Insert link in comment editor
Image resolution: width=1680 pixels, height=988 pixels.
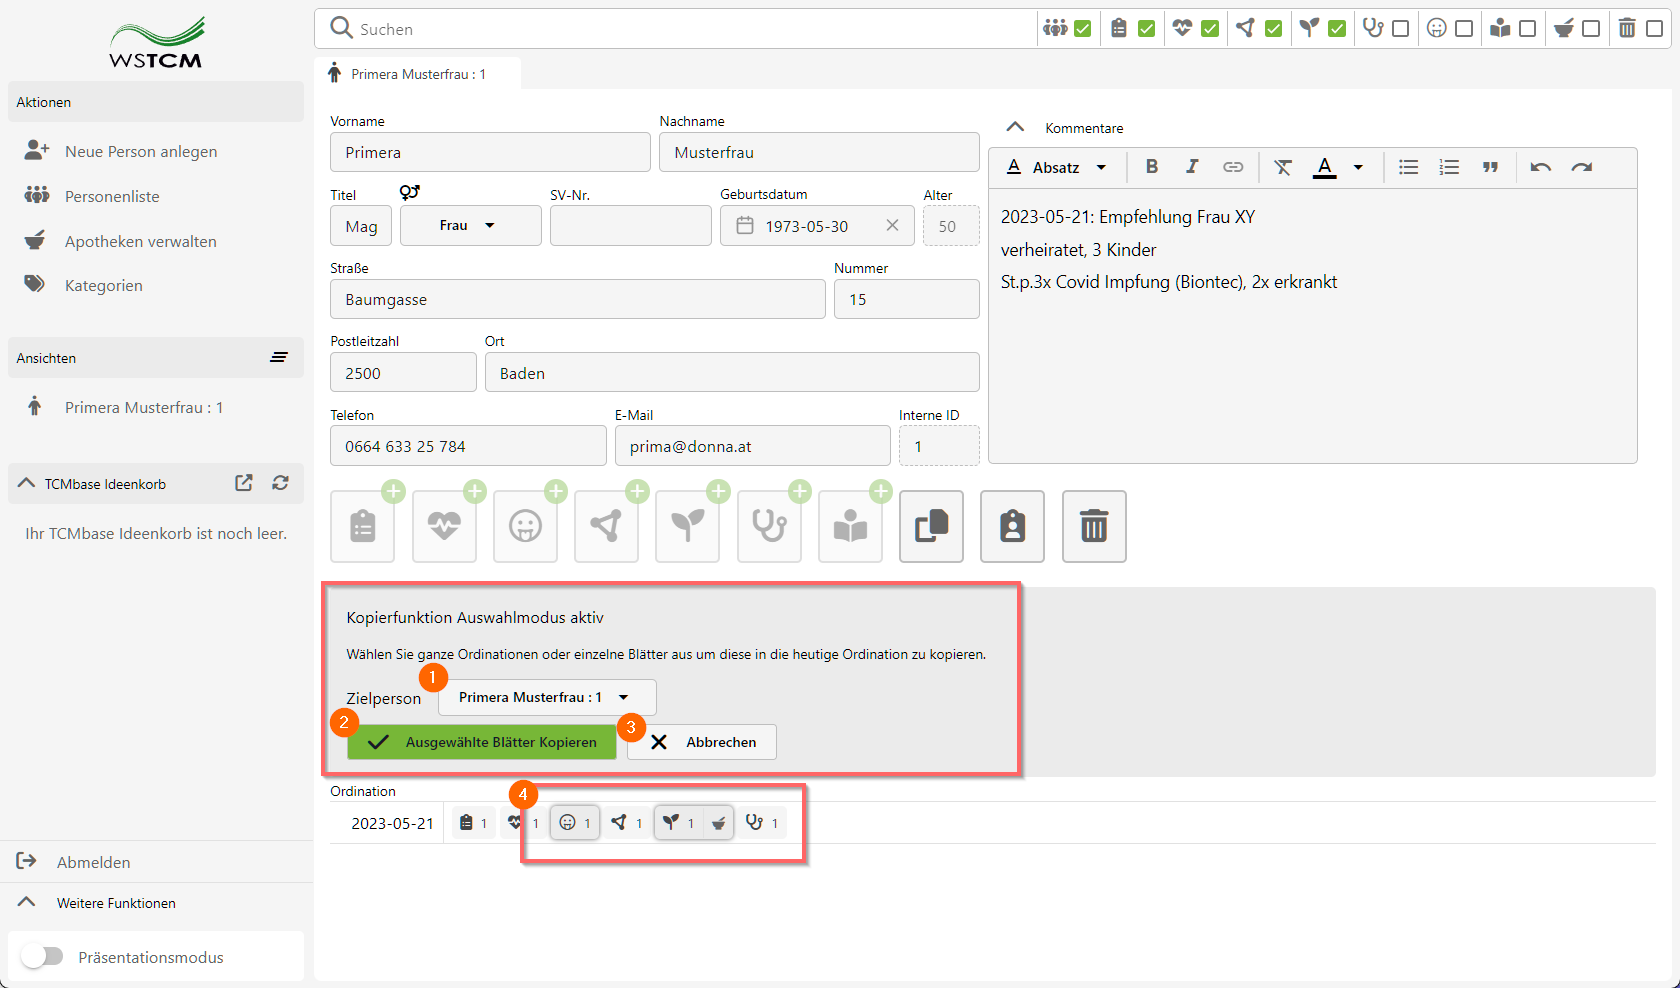click(x=1233, y=167)
